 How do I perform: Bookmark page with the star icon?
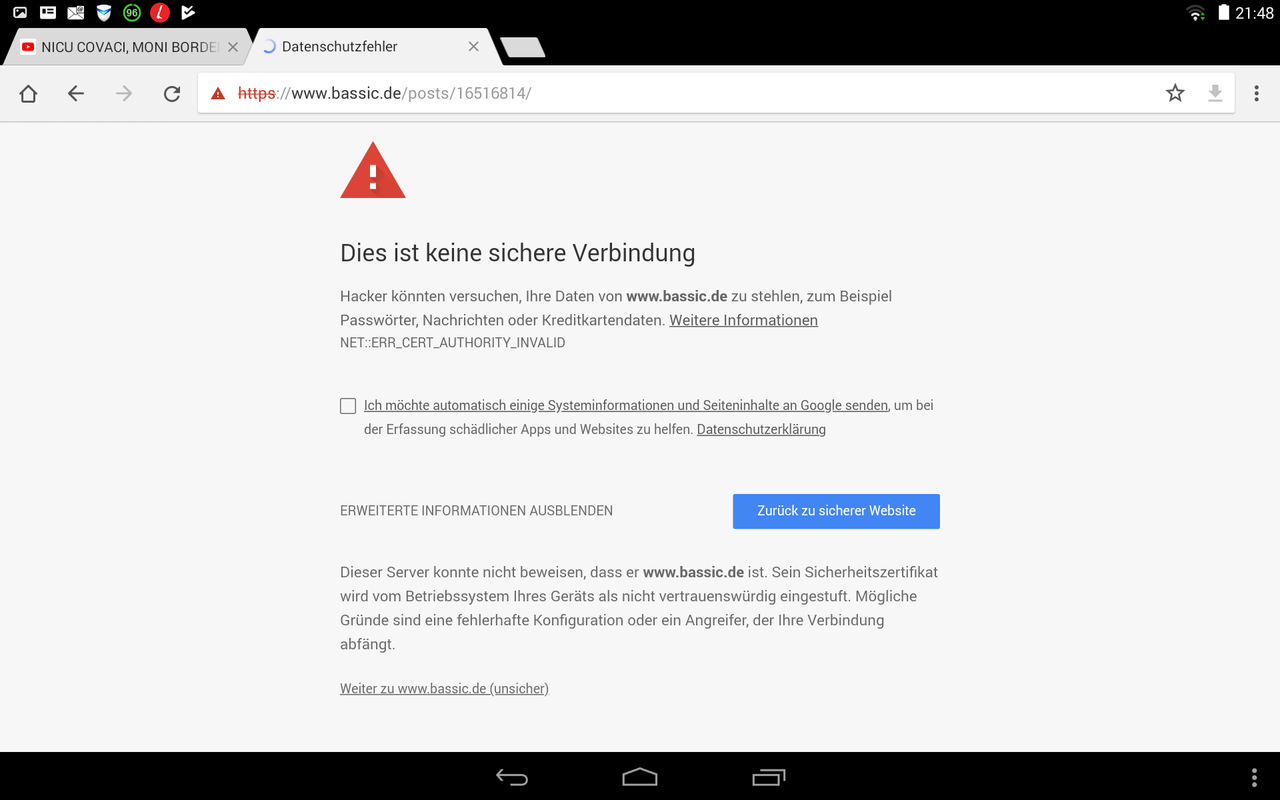pyautogui.click(x=1175, y=93)
